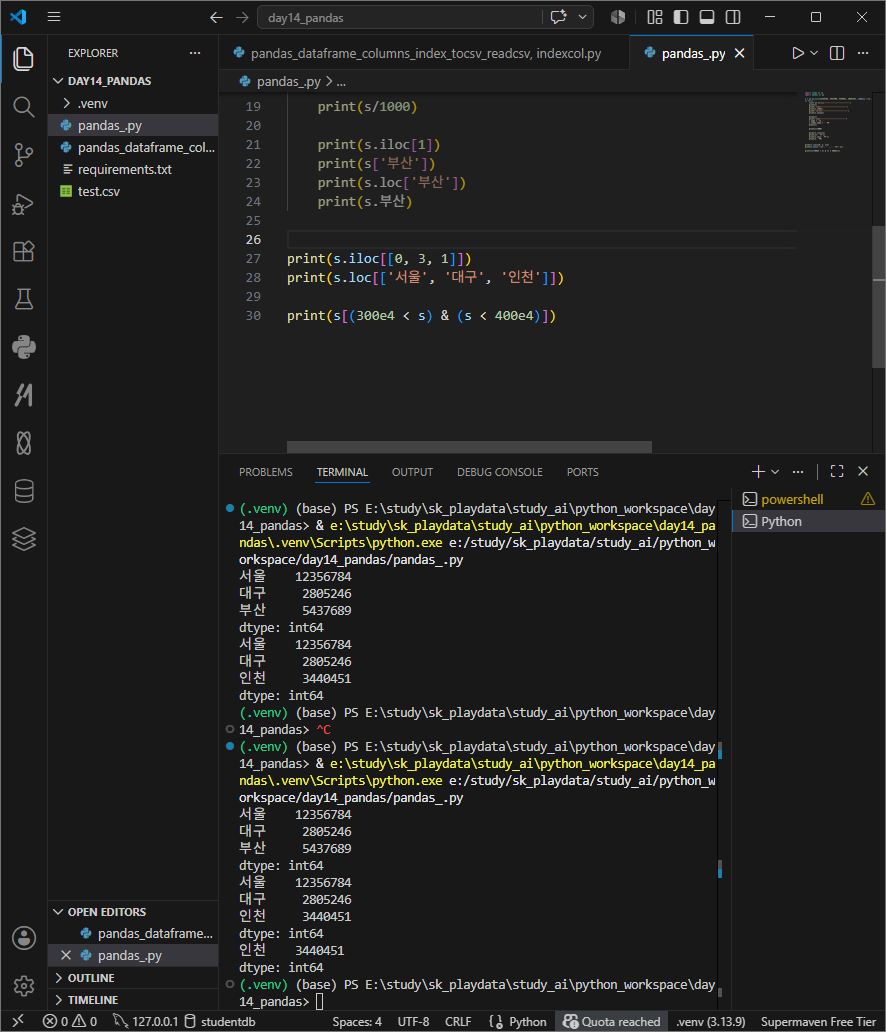The height and width of the screenshot is (1032, 886).
Task: Change indentation via Spaces: 4
Action: click(357, 1021)
